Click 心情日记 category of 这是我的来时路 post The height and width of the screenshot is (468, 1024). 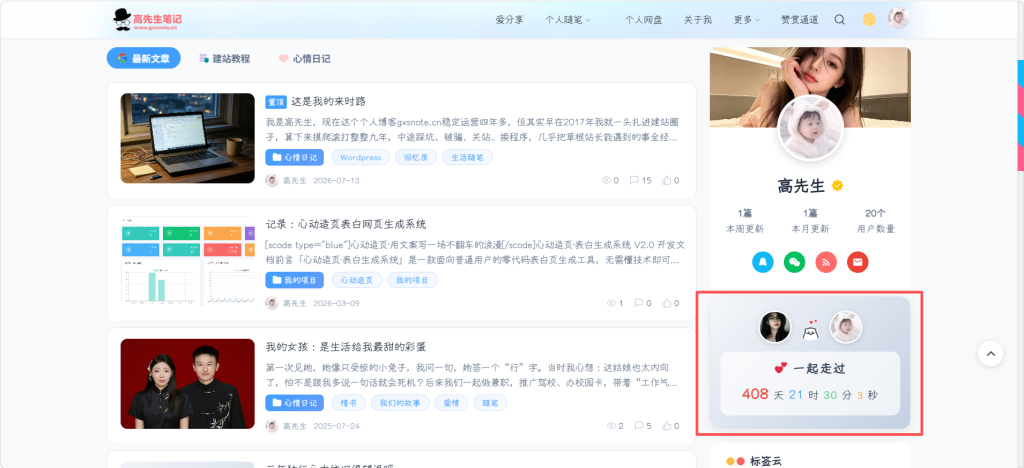pyautogui.click(x=295, y=157)
